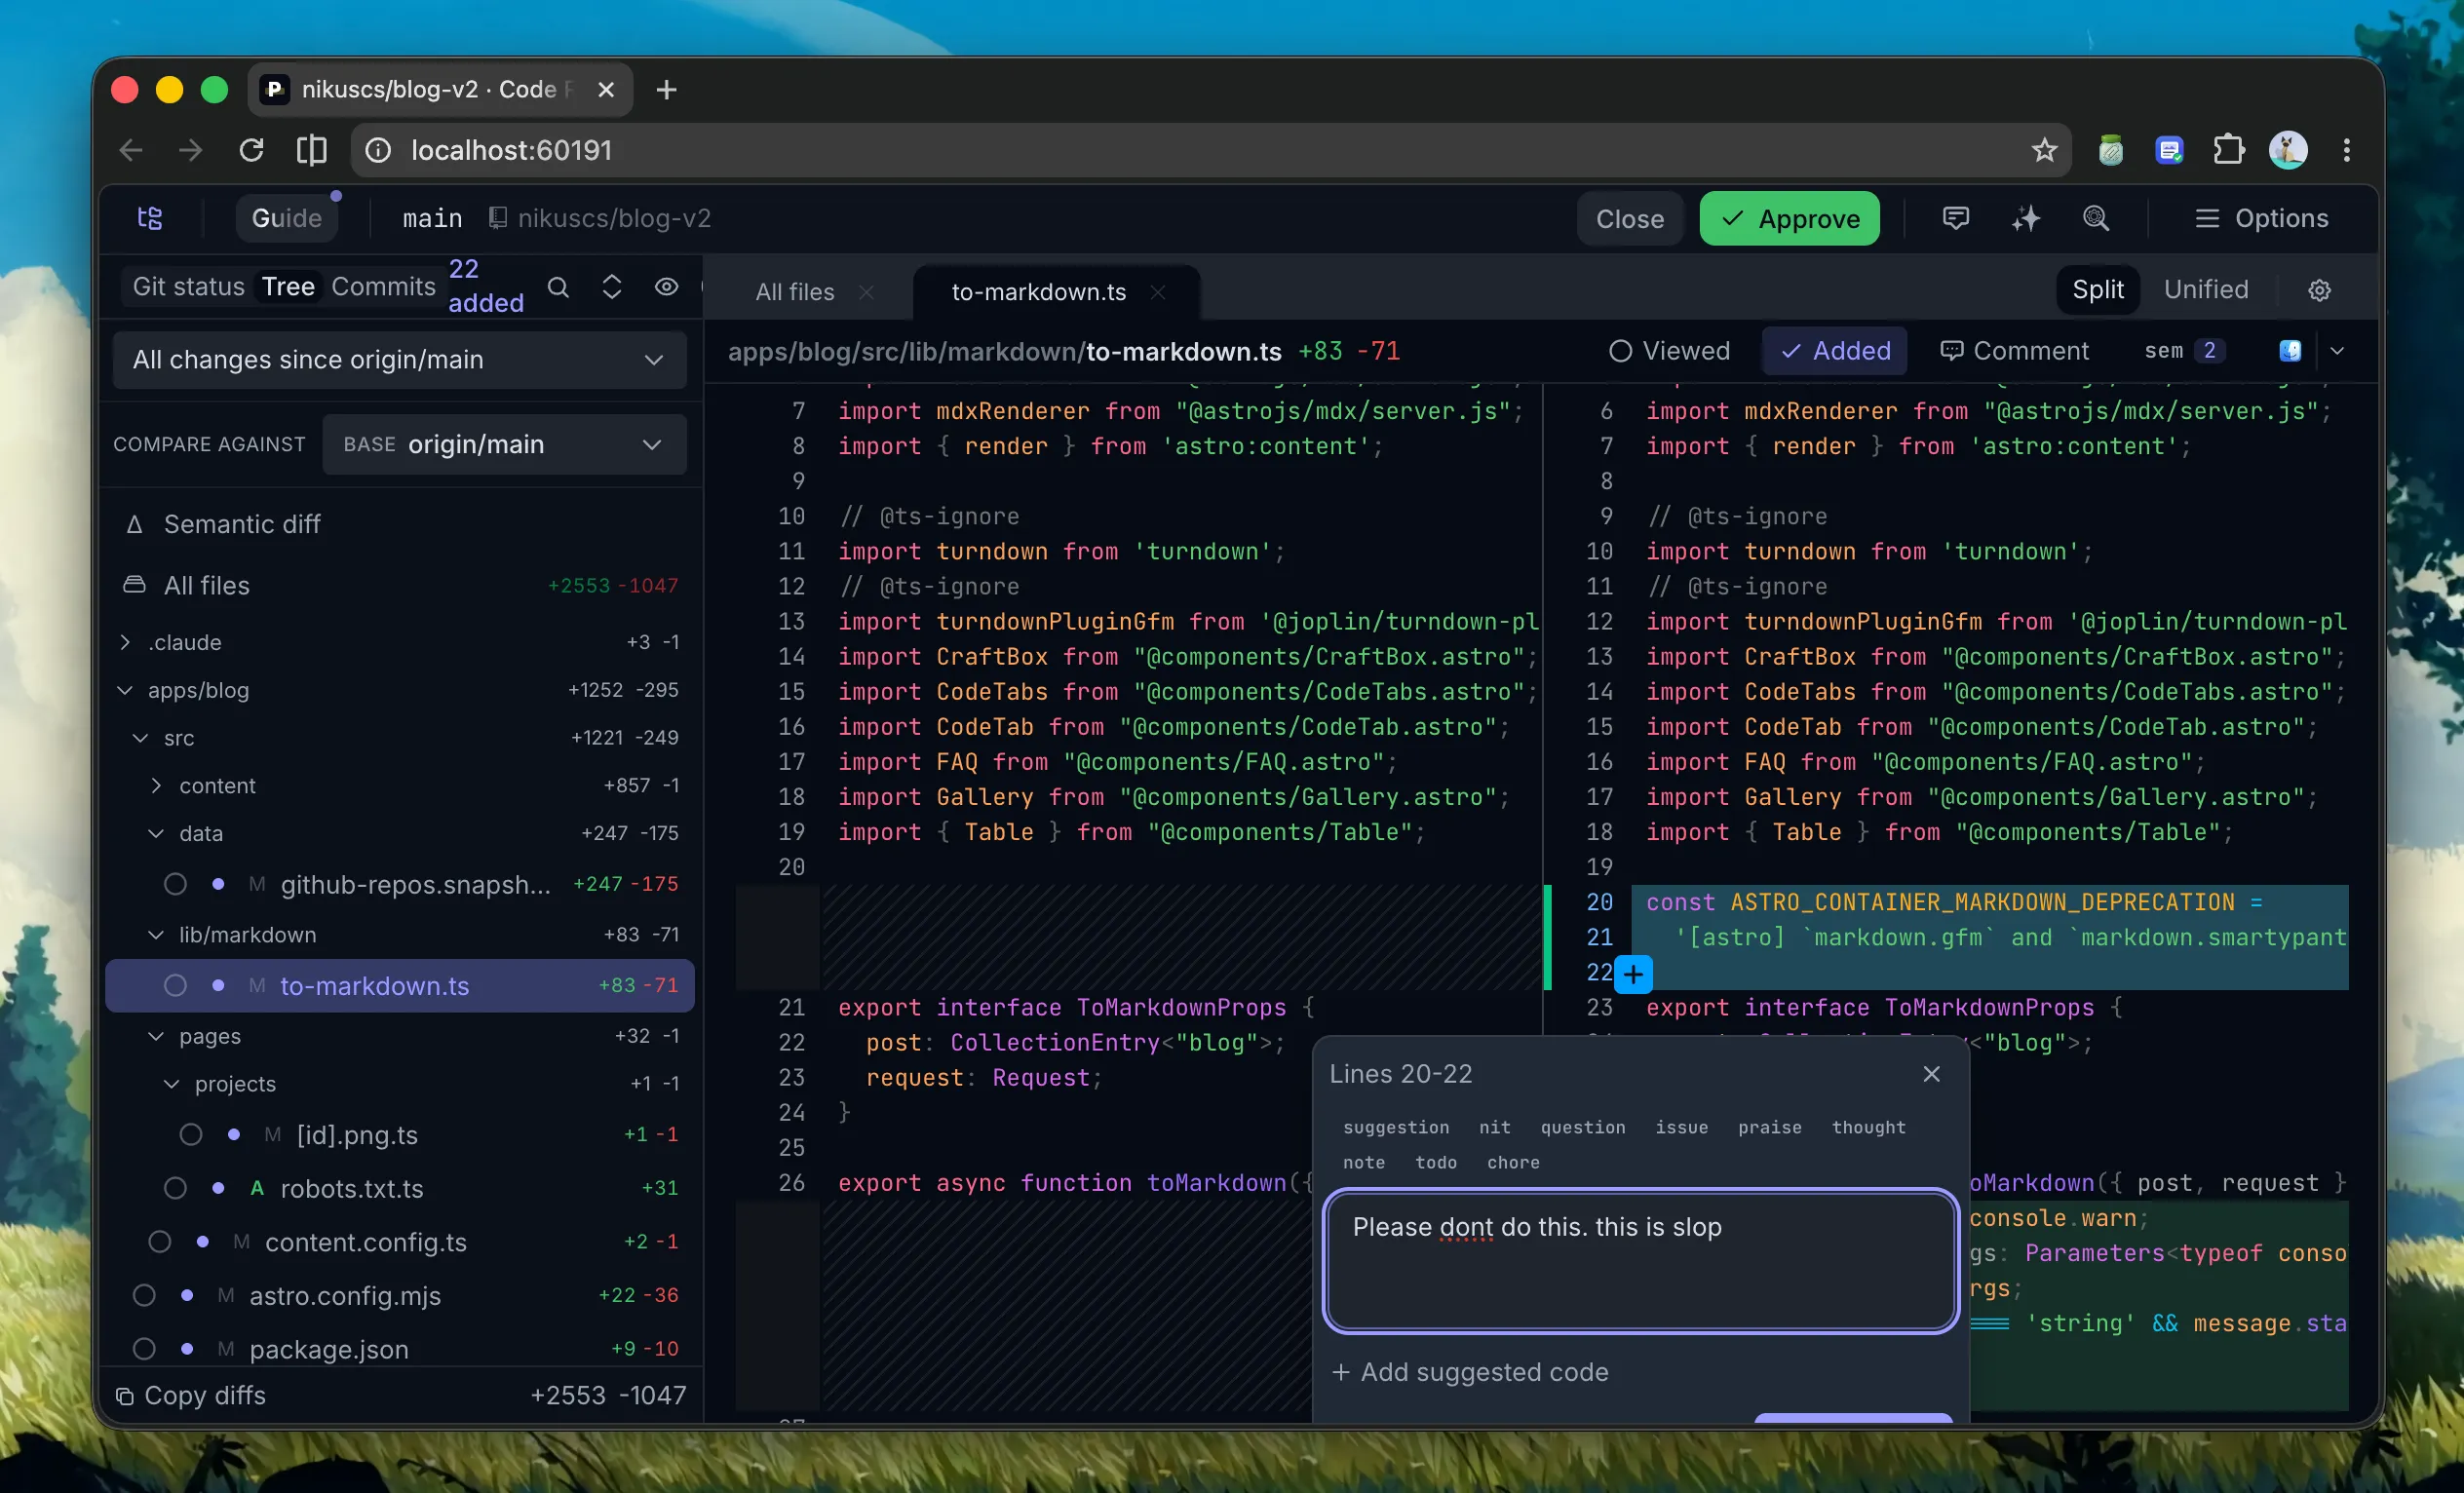Viewport: 2464px width, 1493px height.
Task: Toggle viewed circle for robots.txt.ts
Action: click(x=175, y=1188)
